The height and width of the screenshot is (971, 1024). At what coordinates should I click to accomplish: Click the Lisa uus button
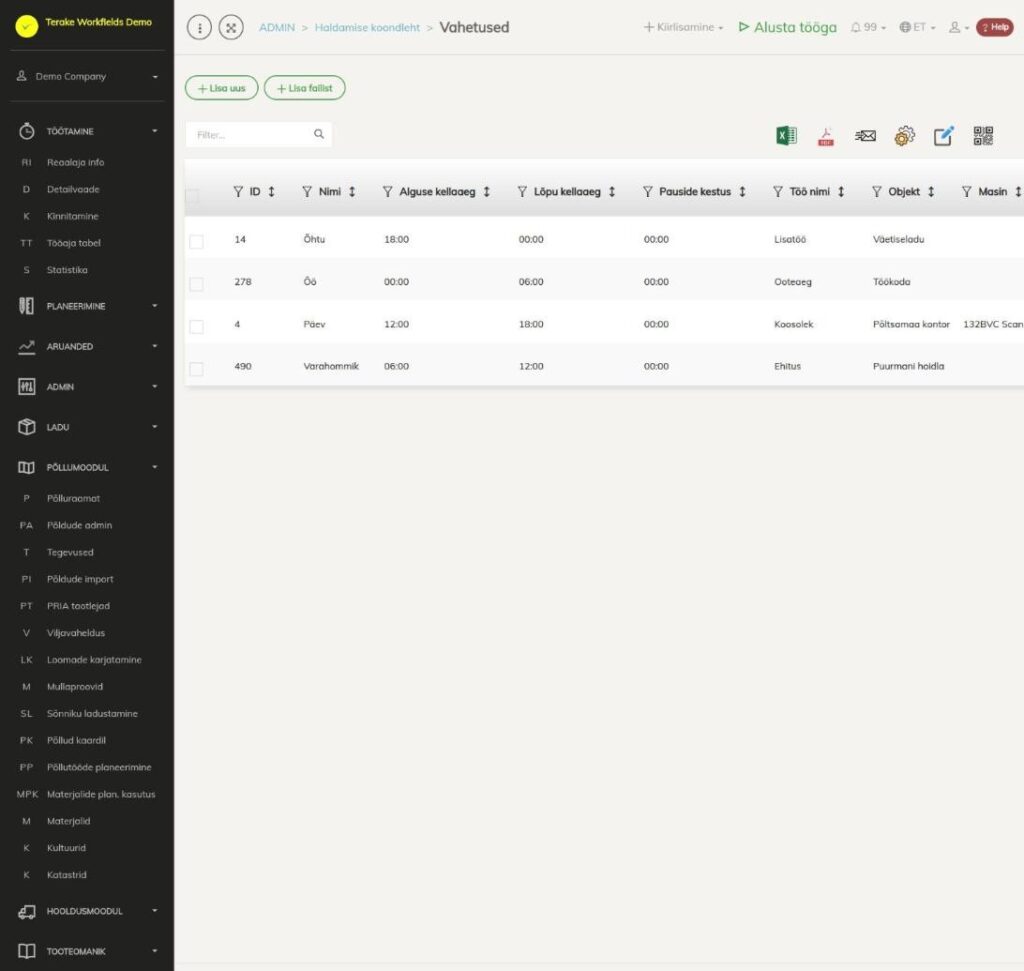[x=221, y=88]
